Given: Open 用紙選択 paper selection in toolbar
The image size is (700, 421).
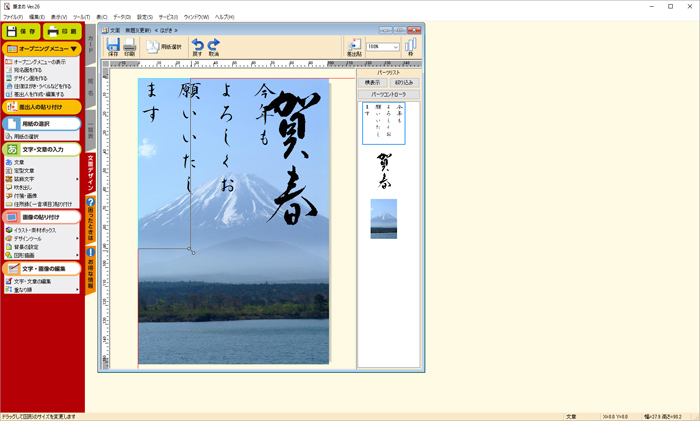Looking at the screenshot, I should [165, 46].
